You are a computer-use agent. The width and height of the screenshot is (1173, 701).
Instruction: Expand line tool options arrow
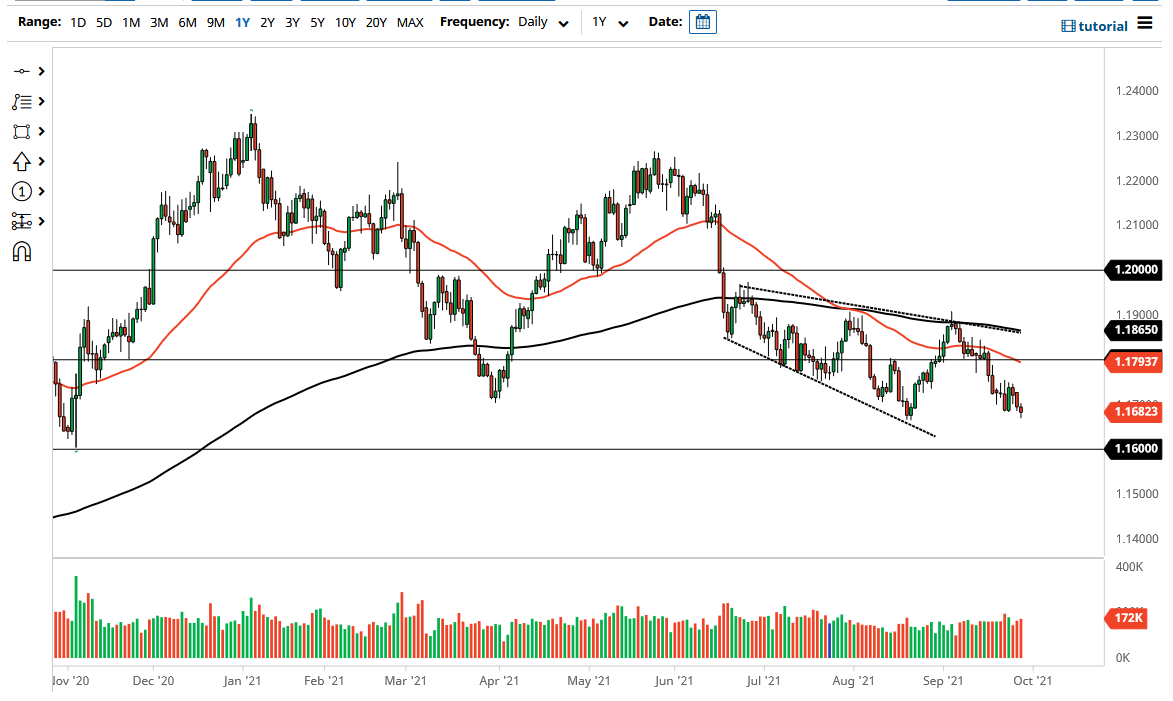[x=42, y=71]
